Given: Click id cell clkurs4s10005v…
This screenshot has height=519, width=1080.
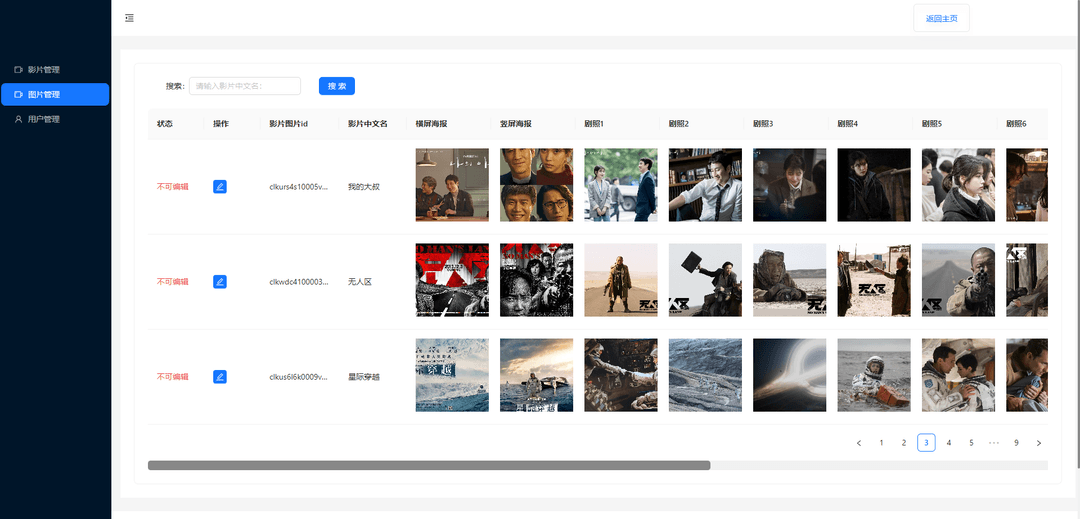Looking at the screenshot, I should point(299,187).
